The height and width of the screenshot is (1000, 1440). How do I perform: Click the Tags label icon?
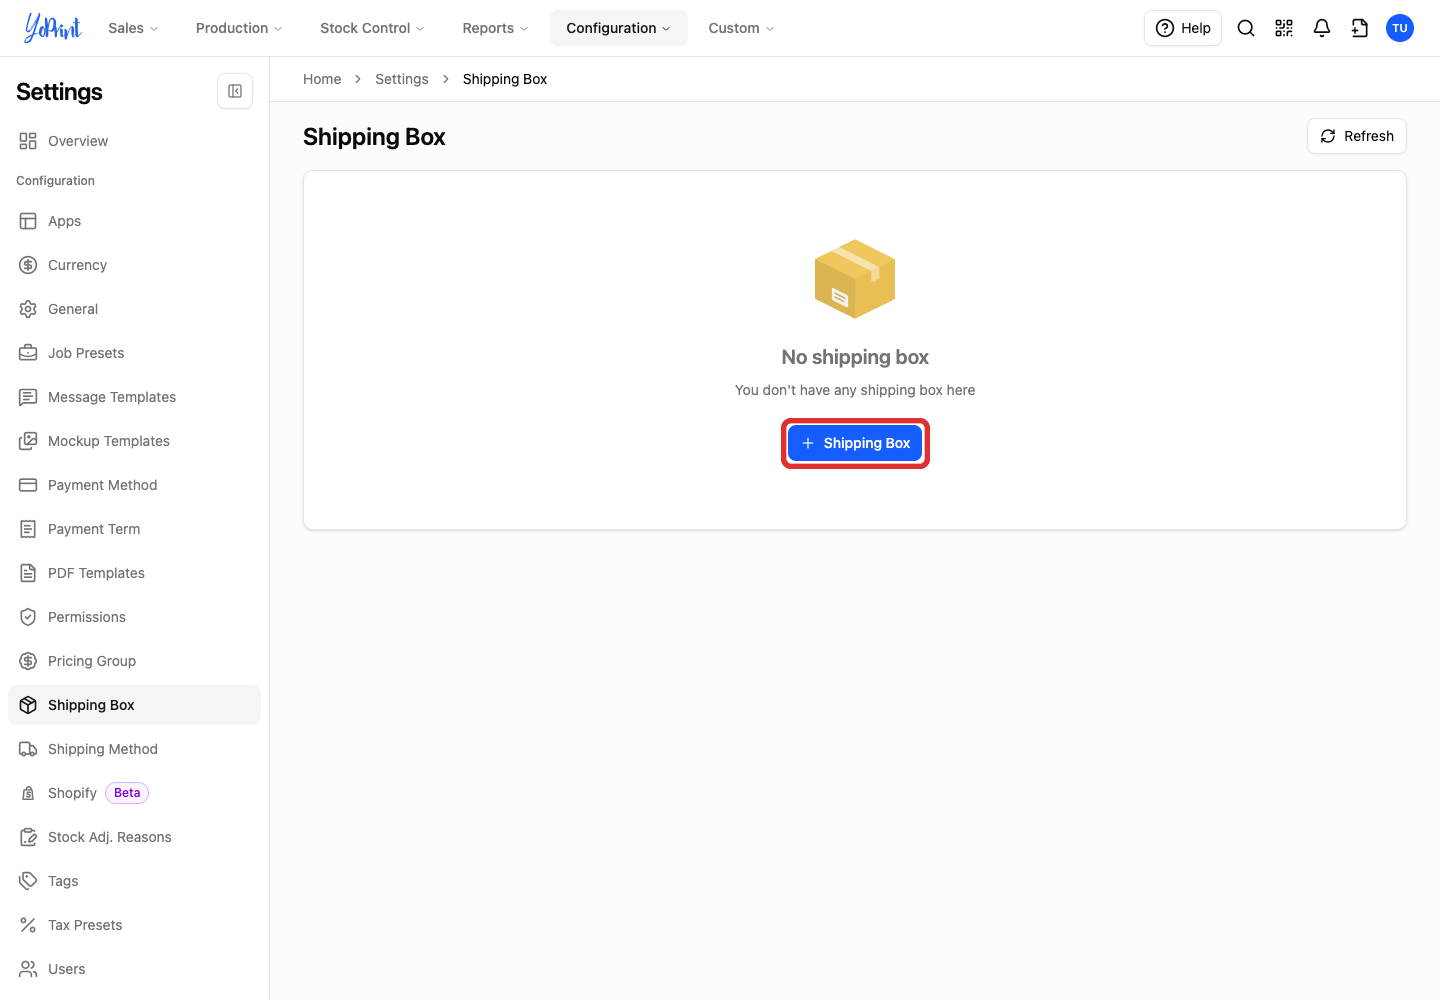(x=28, y=881)
